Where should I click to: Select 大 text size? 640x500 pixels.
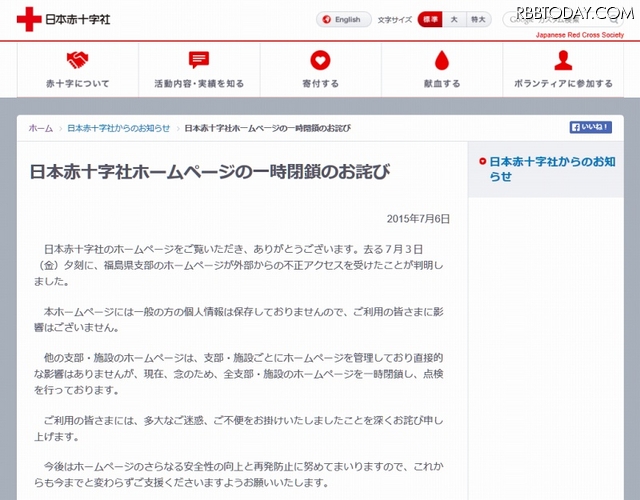(454, 19)
